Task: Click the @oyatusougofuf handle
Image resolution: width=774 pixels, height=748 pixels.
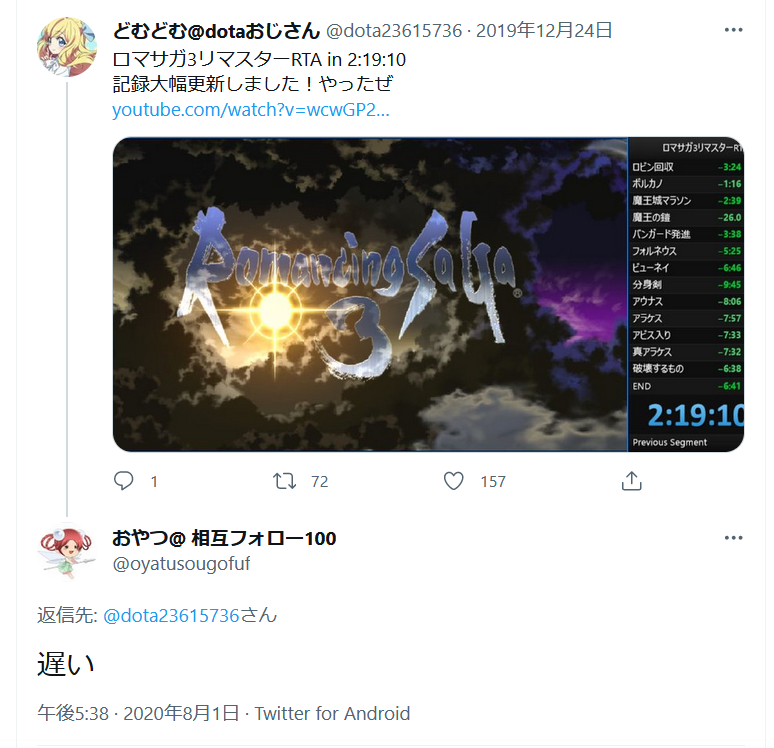Action: pos(181,563)
